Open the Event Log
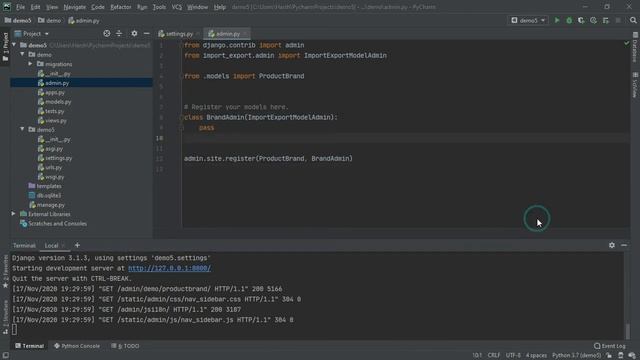Screen dimensions: 640x360 click(x=609, y=346)
